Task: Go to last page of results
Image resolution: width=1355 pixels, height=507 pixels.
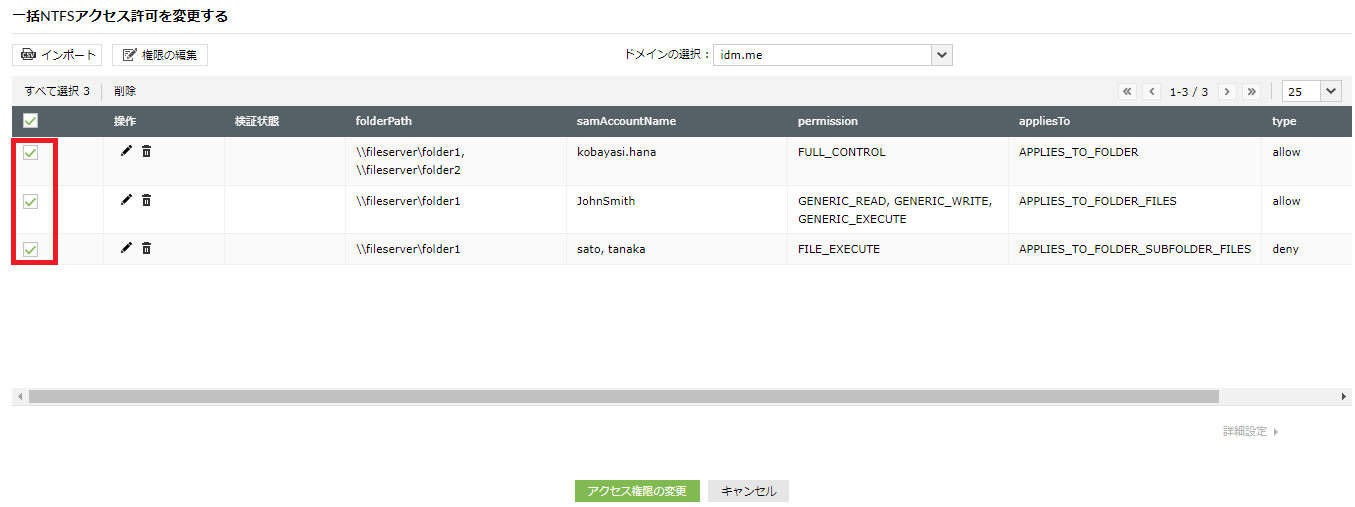Action: 1251,91
